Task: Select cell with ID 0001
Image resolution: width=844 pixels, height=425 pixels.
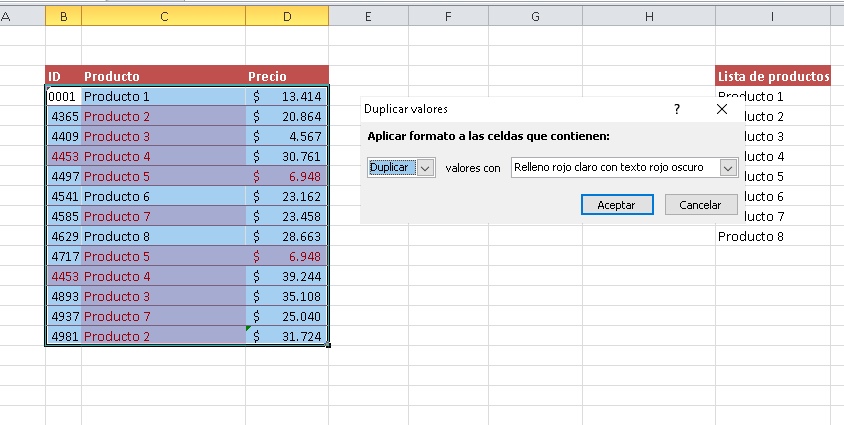Action: (64, 97)
